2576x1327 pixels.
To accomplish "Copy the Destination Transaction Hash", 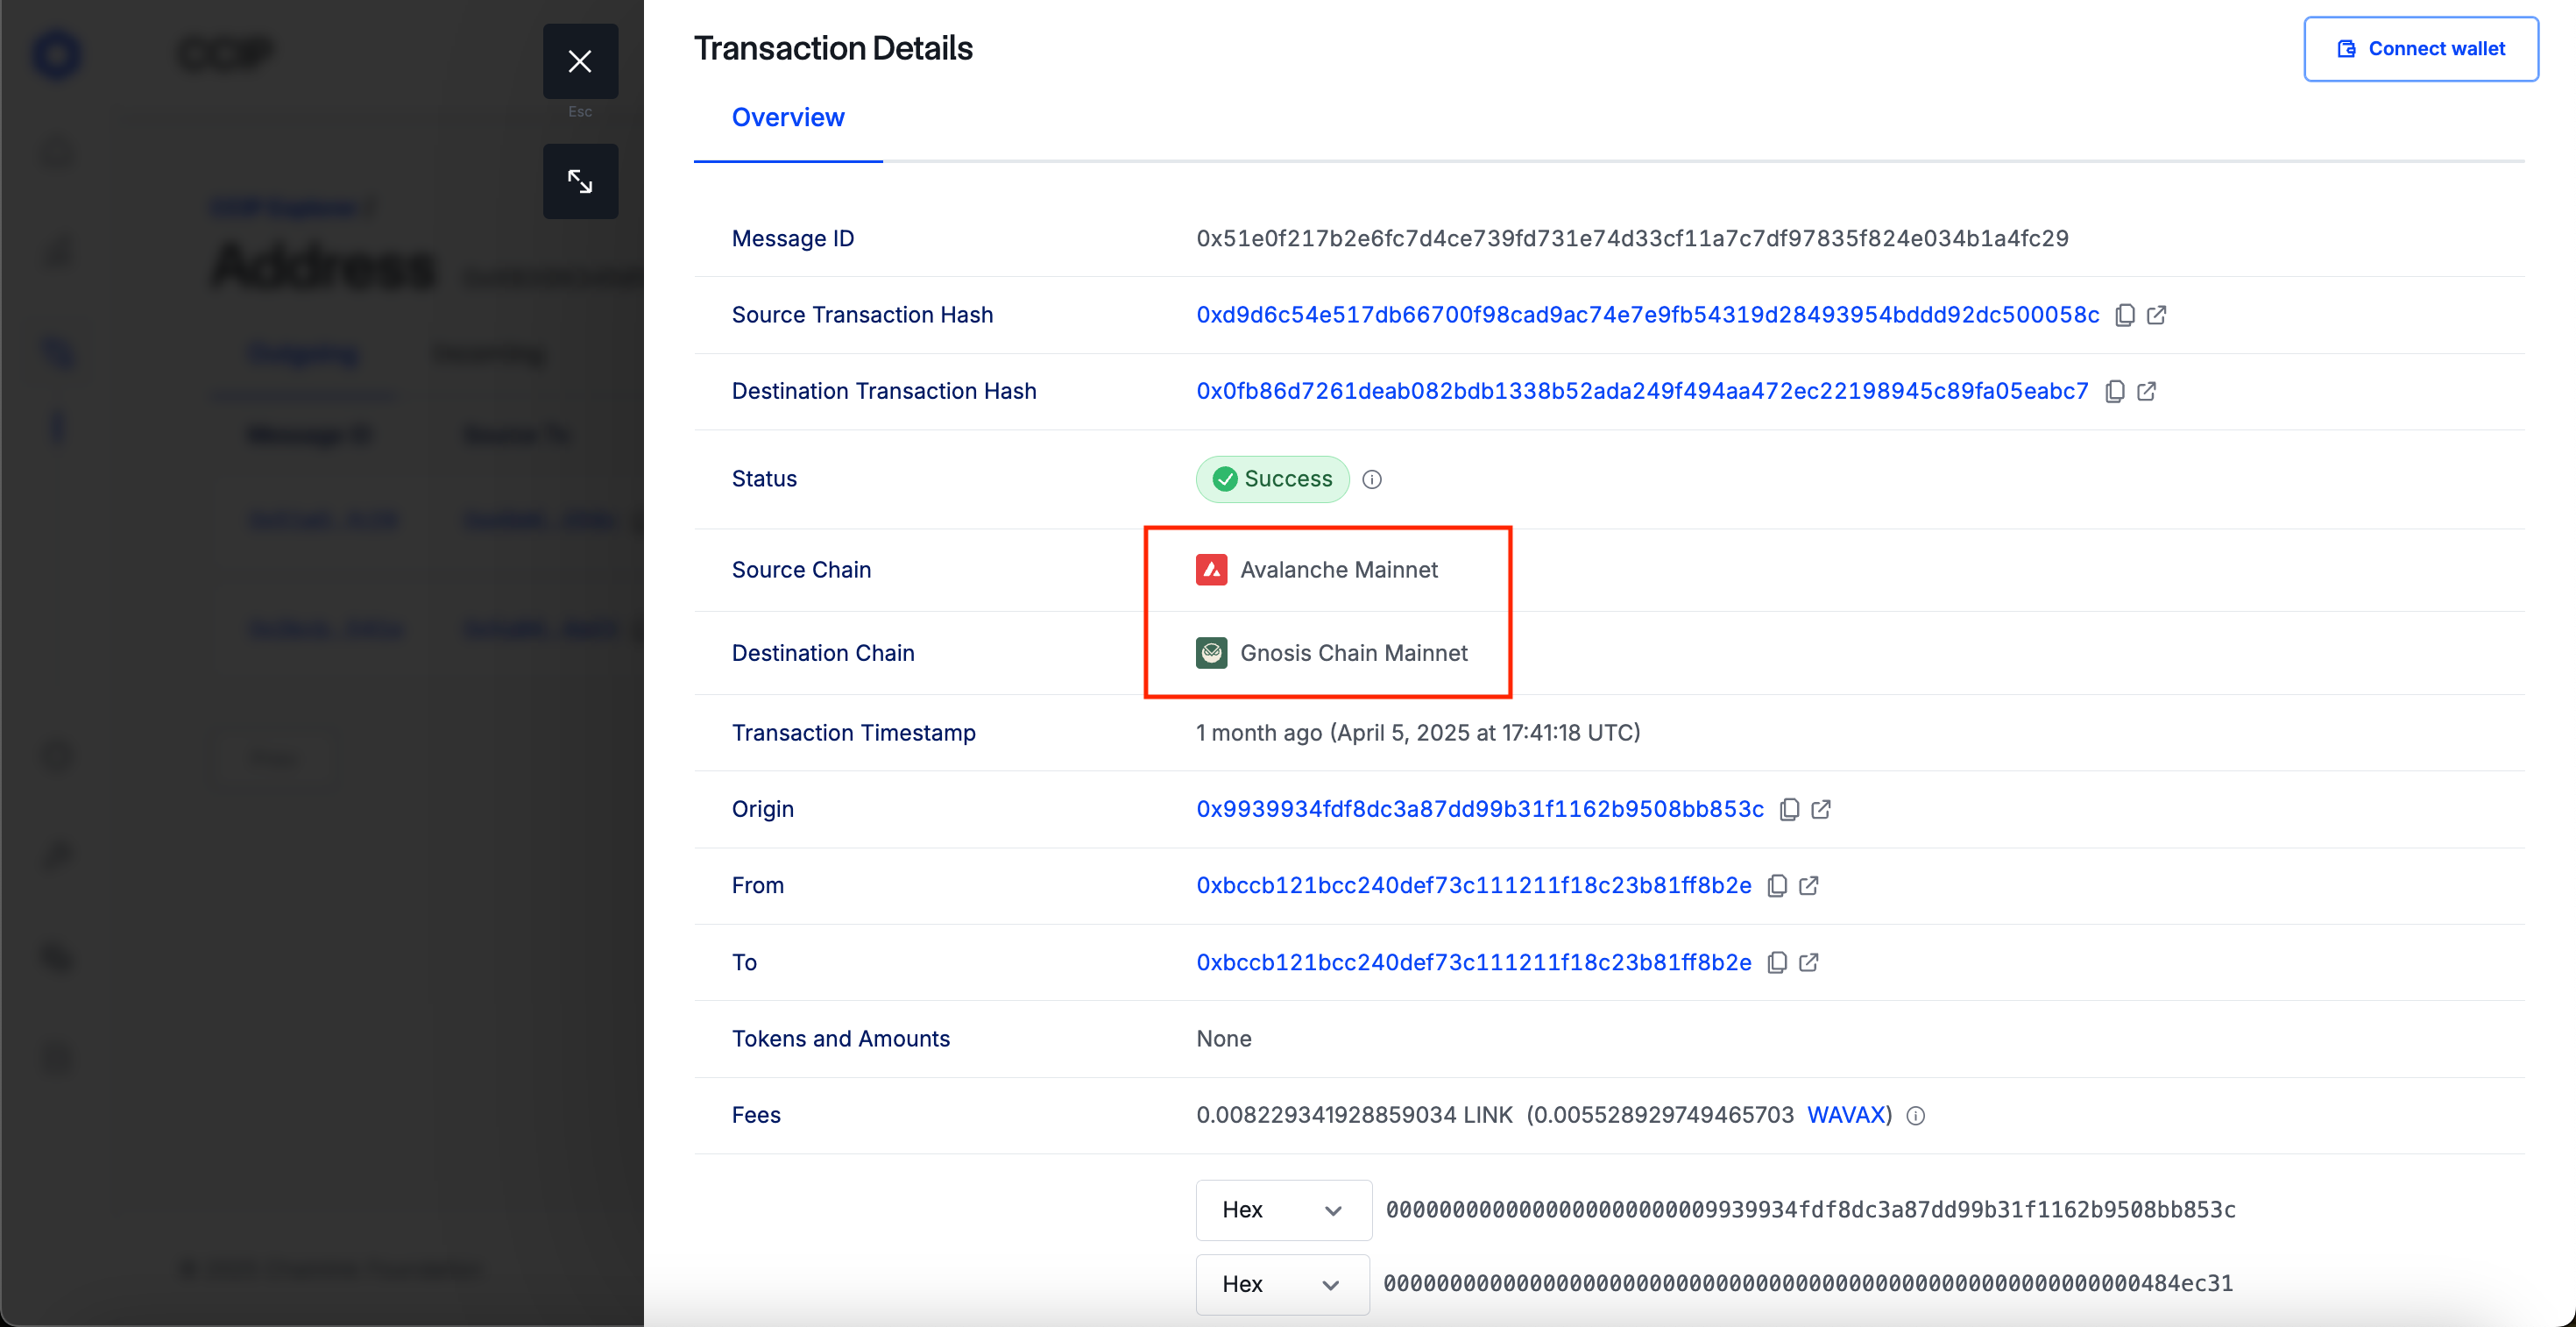I will (2114, 391).
